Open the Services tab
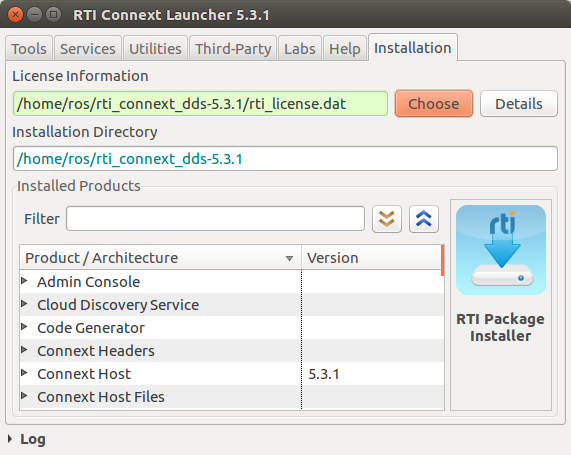The height and width of the screenshot is (455, 571). pyautogui.click(x=88, y=48)
